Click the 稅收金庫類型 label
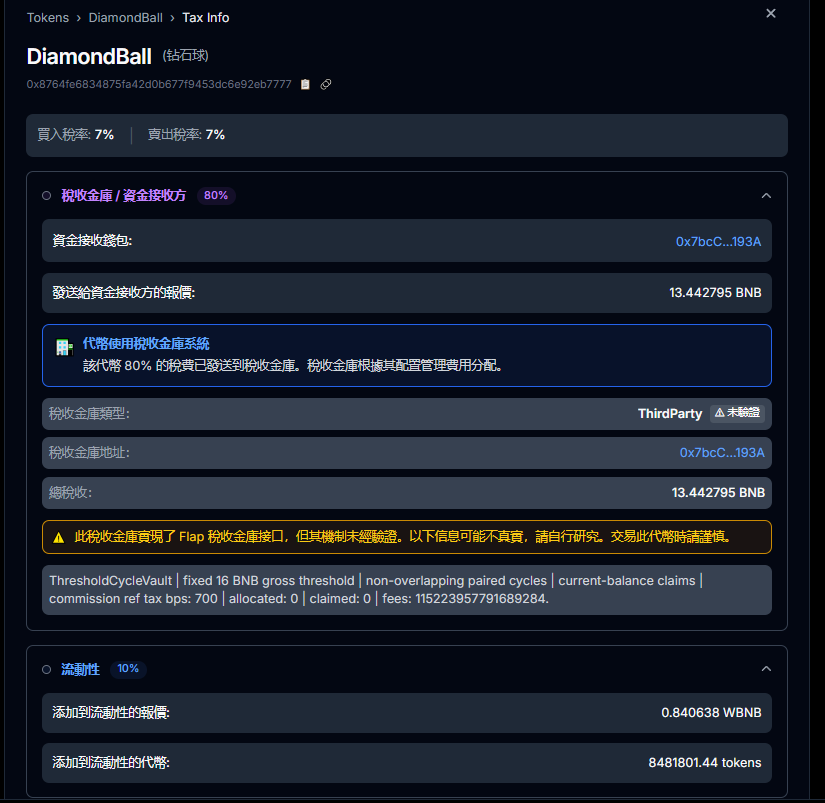The image size is (825, 803). 89,414
